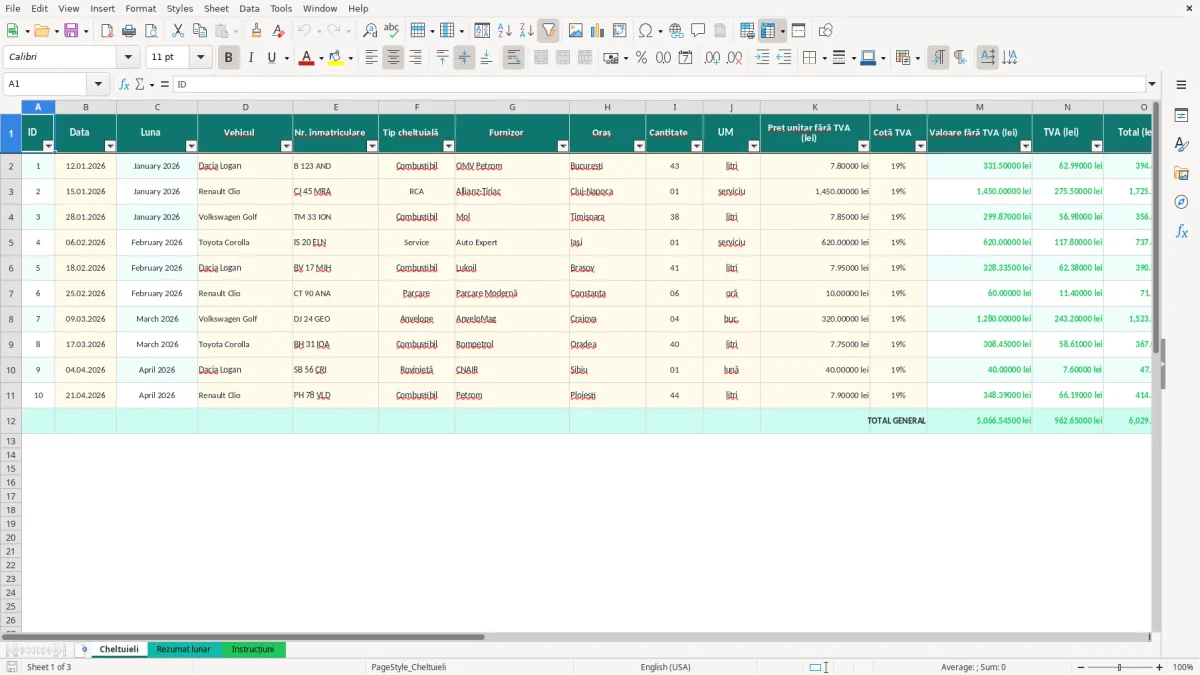Click the Save document icon
The image size is (1200, 675).
pyautogui.click(x=71, y=31)
